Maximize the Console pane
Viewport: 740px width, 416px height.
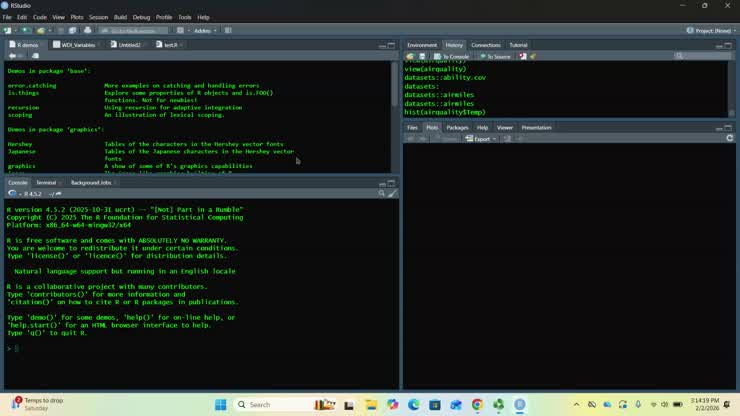[391, 183]
